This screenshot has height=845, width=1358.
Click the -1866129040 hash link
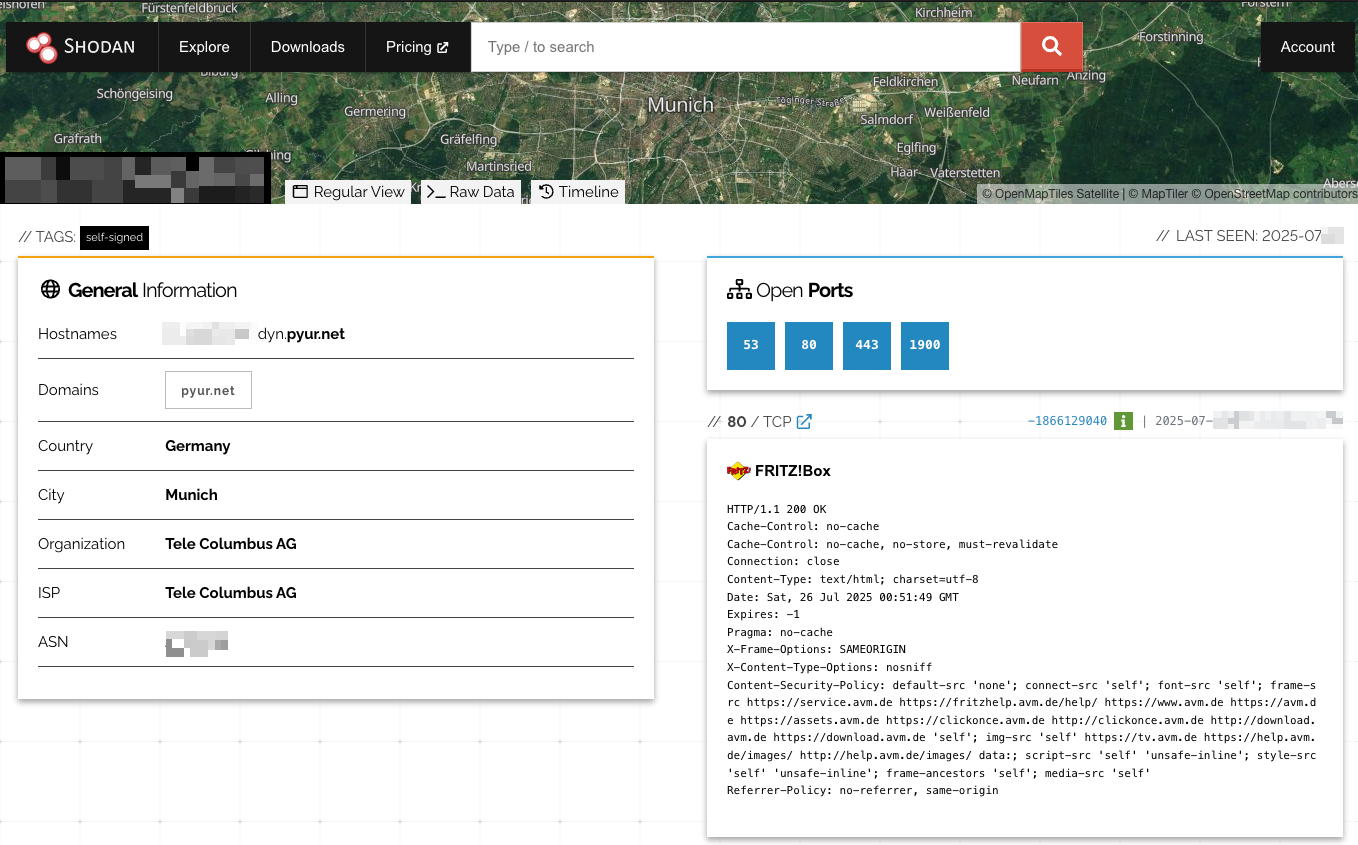[x=1067, y=421]
